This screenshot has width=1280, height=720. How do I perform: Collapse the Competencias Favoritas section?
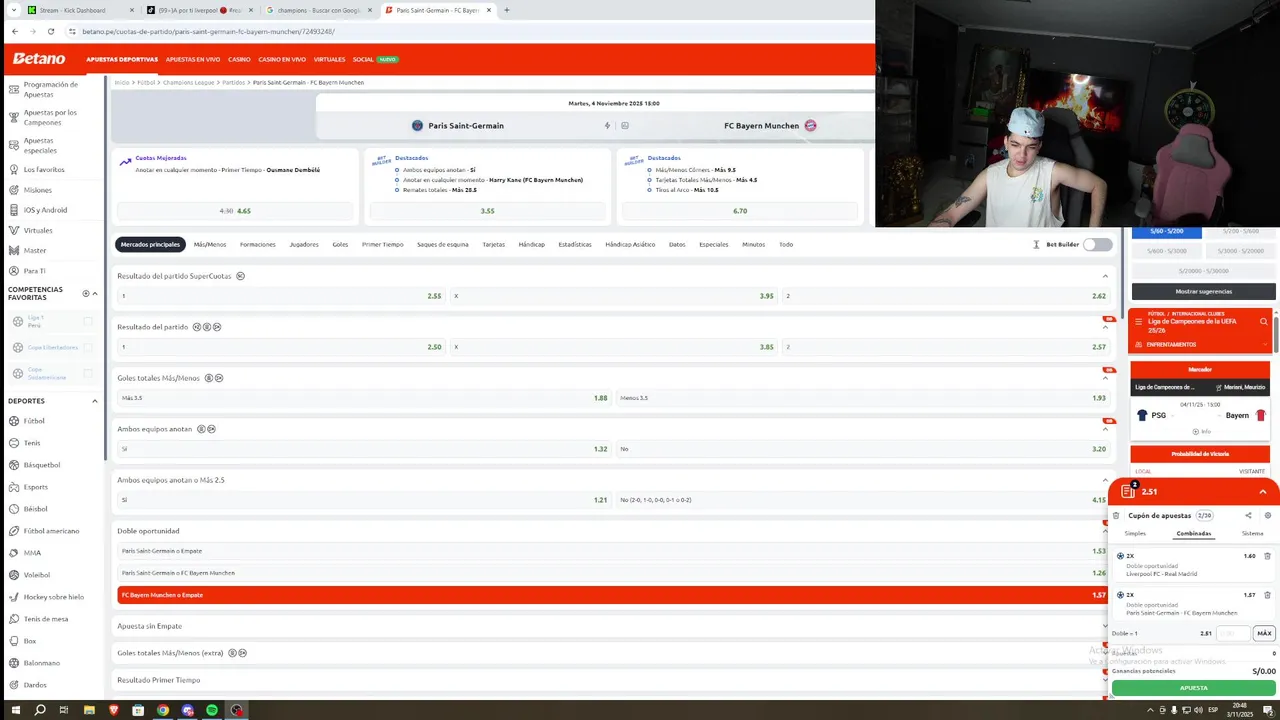(96, 294)
